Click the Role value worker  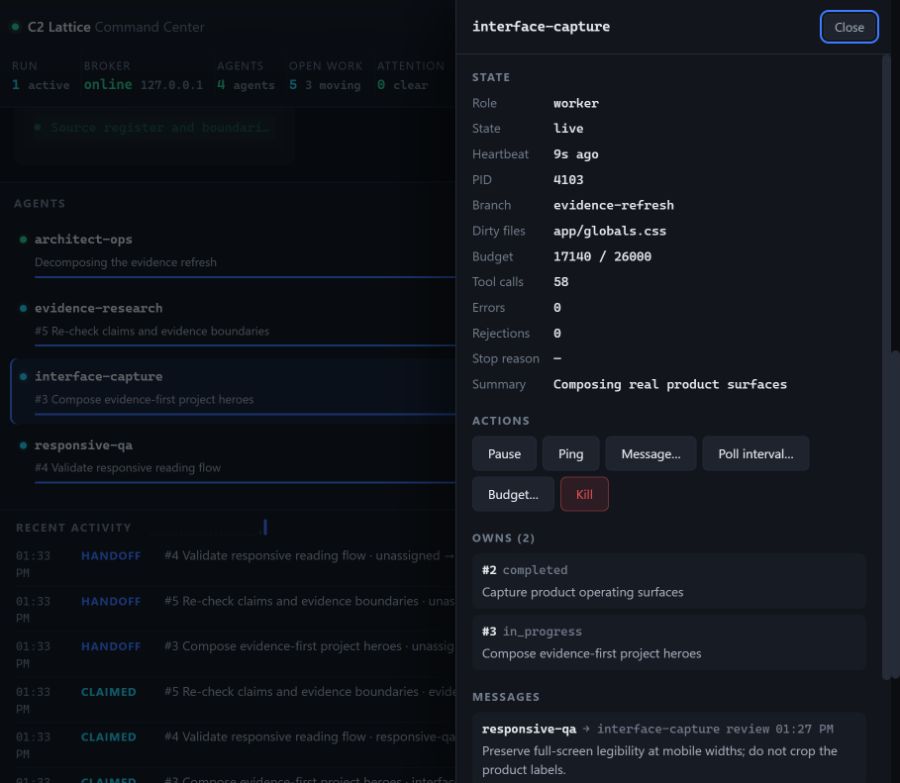click(576, 103)
